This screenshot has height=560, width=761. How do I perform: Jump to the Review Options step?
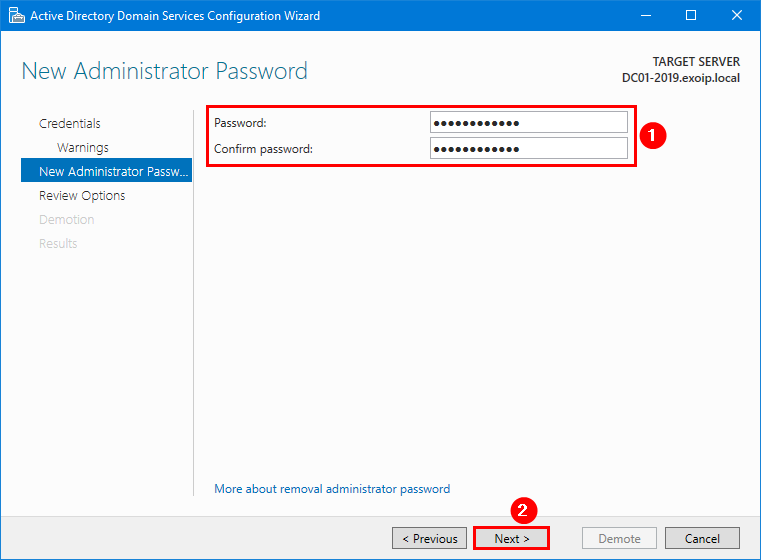tap(82, 195)
